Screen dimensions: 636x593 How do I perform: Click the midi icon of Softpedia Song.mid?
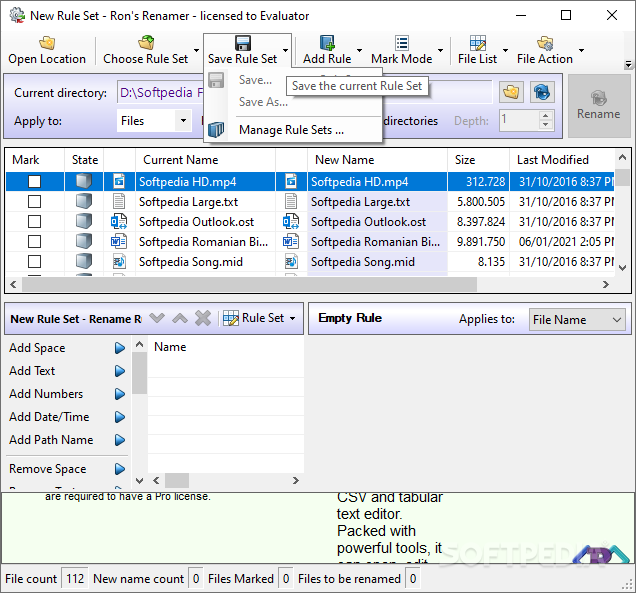[x=119, y=262]
